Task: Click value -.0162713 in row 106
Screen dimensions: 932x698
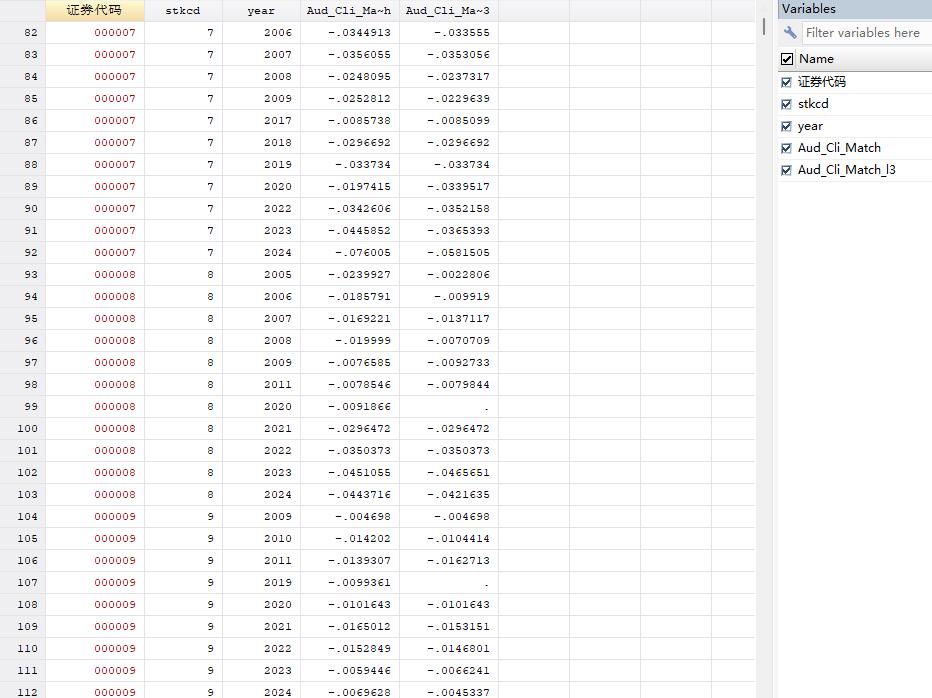Action: [x=448, y=561]
